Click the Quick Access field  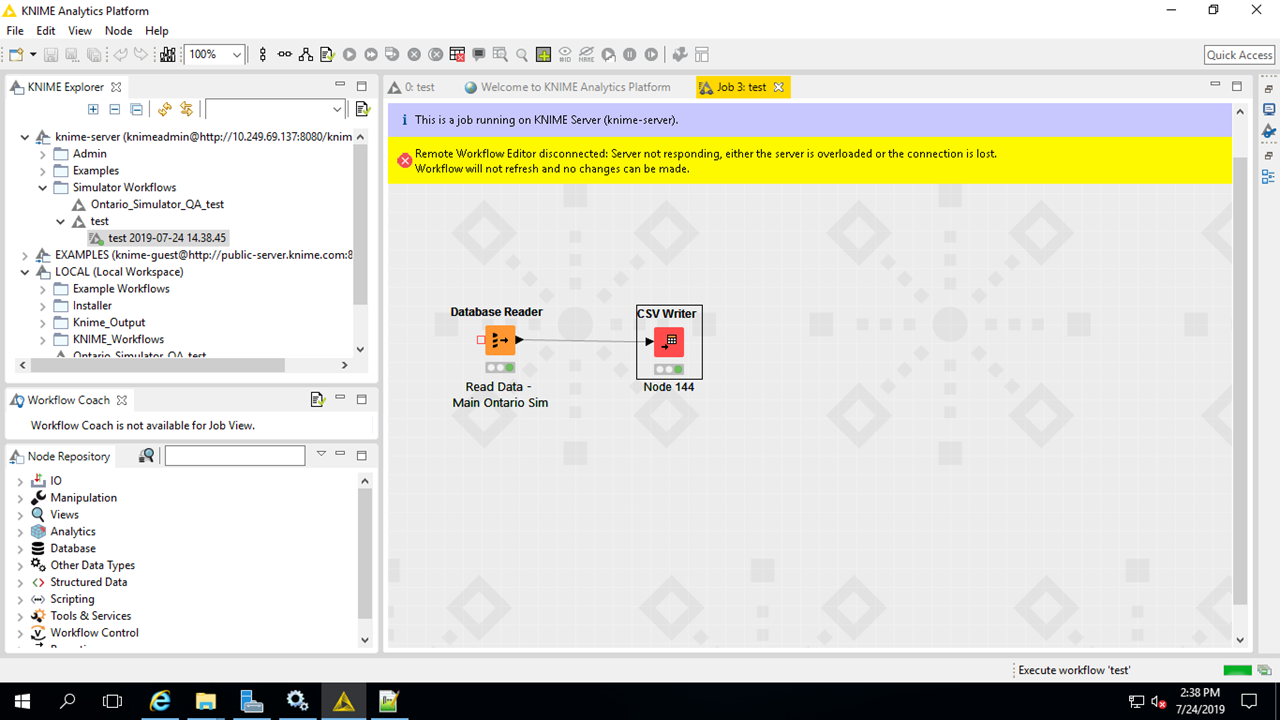1239,55
